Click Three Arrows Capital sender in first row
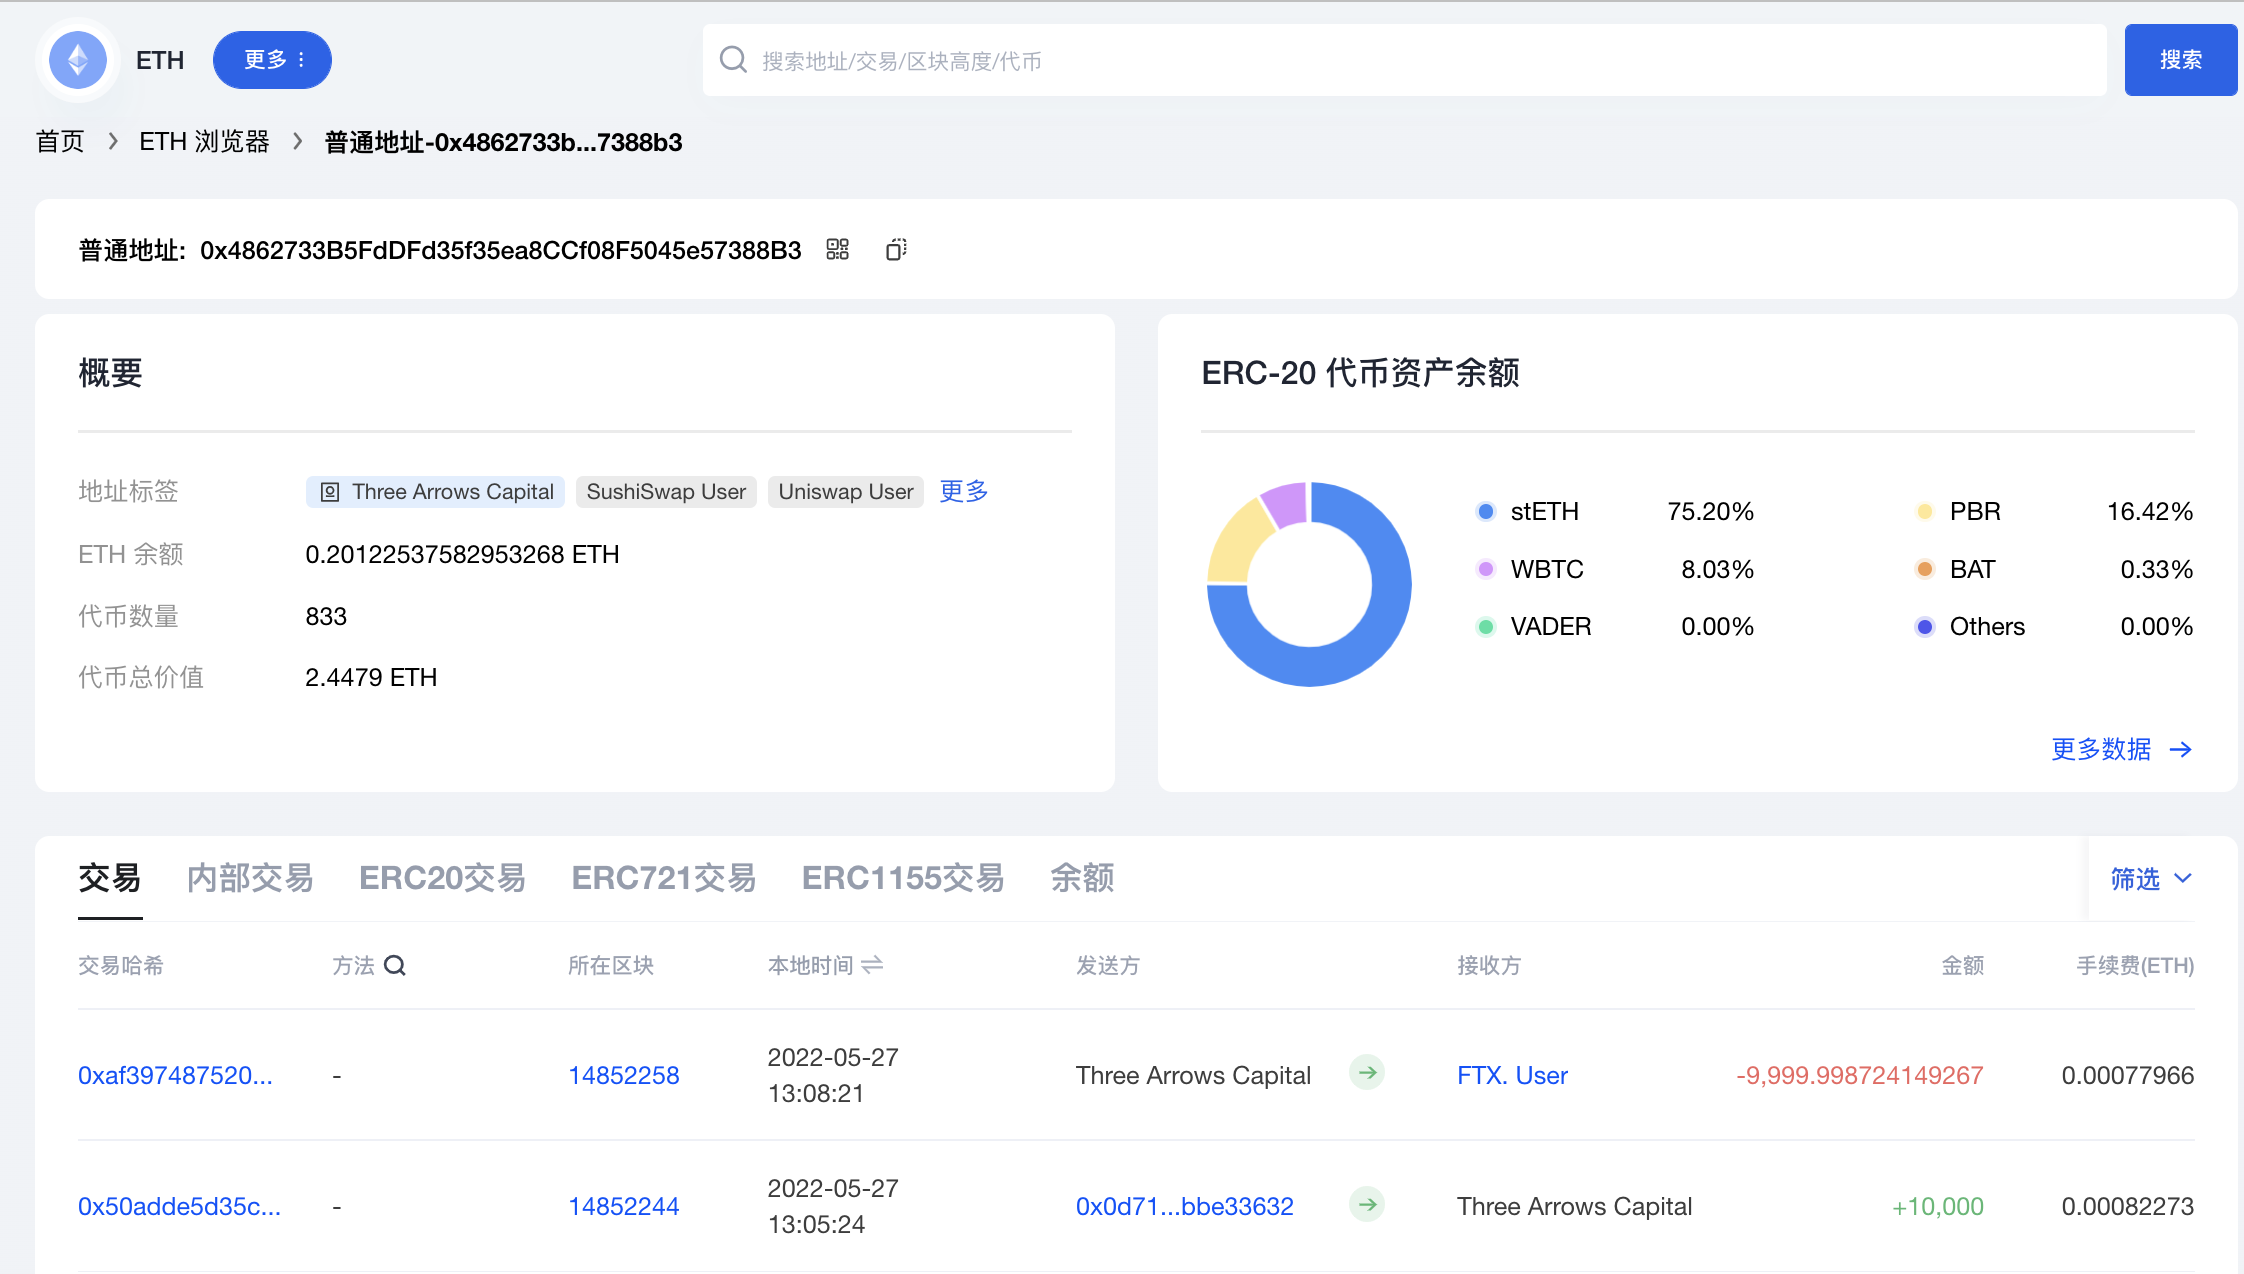Image resolution: width=2244 pixels, height=1274 pixels. (1193, 1075)
